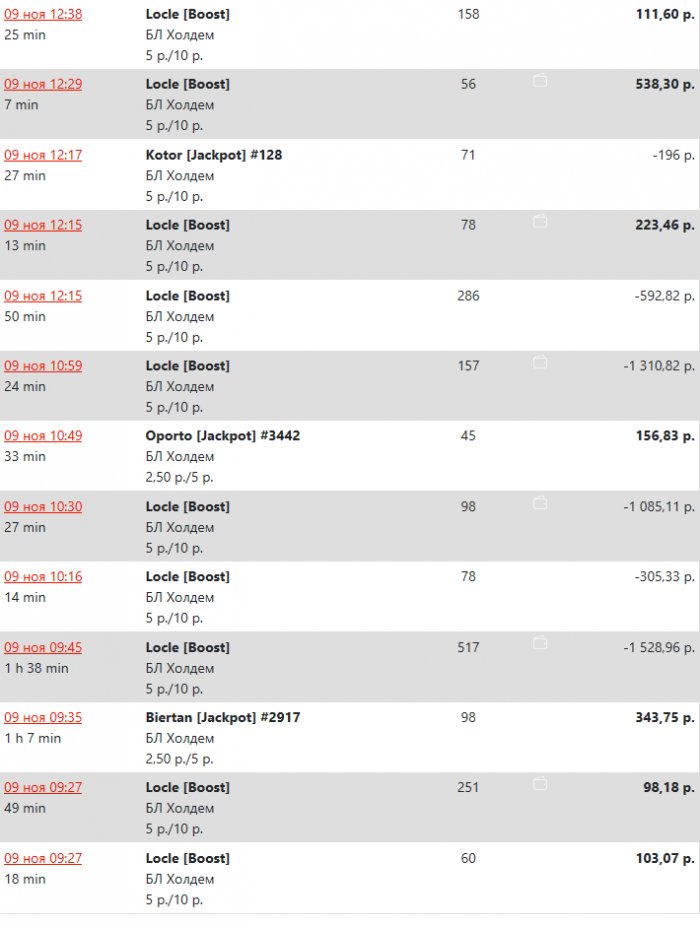Open 09 ноя 12:15 link for 50 min session
This screenshot has height=926, width=700.
[43, 295]
